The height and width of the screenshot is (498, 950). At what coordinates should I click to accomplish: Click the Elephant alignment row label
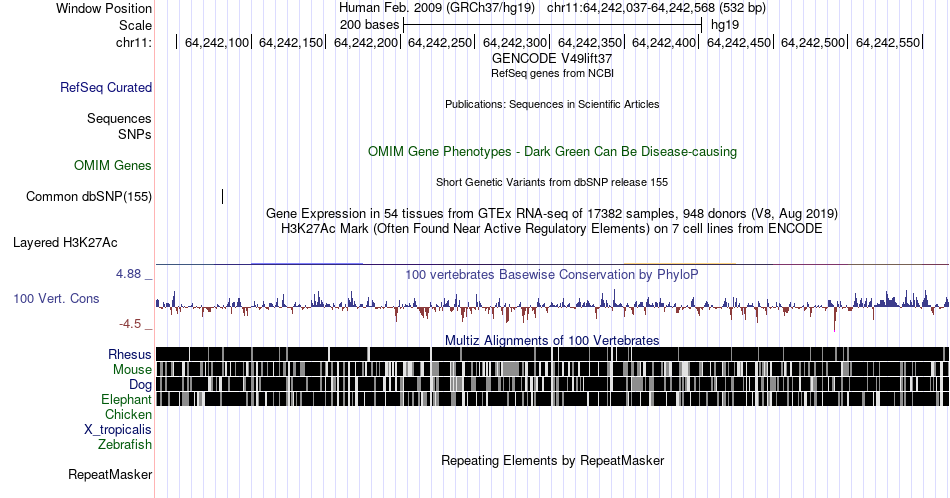click(126, 399)
